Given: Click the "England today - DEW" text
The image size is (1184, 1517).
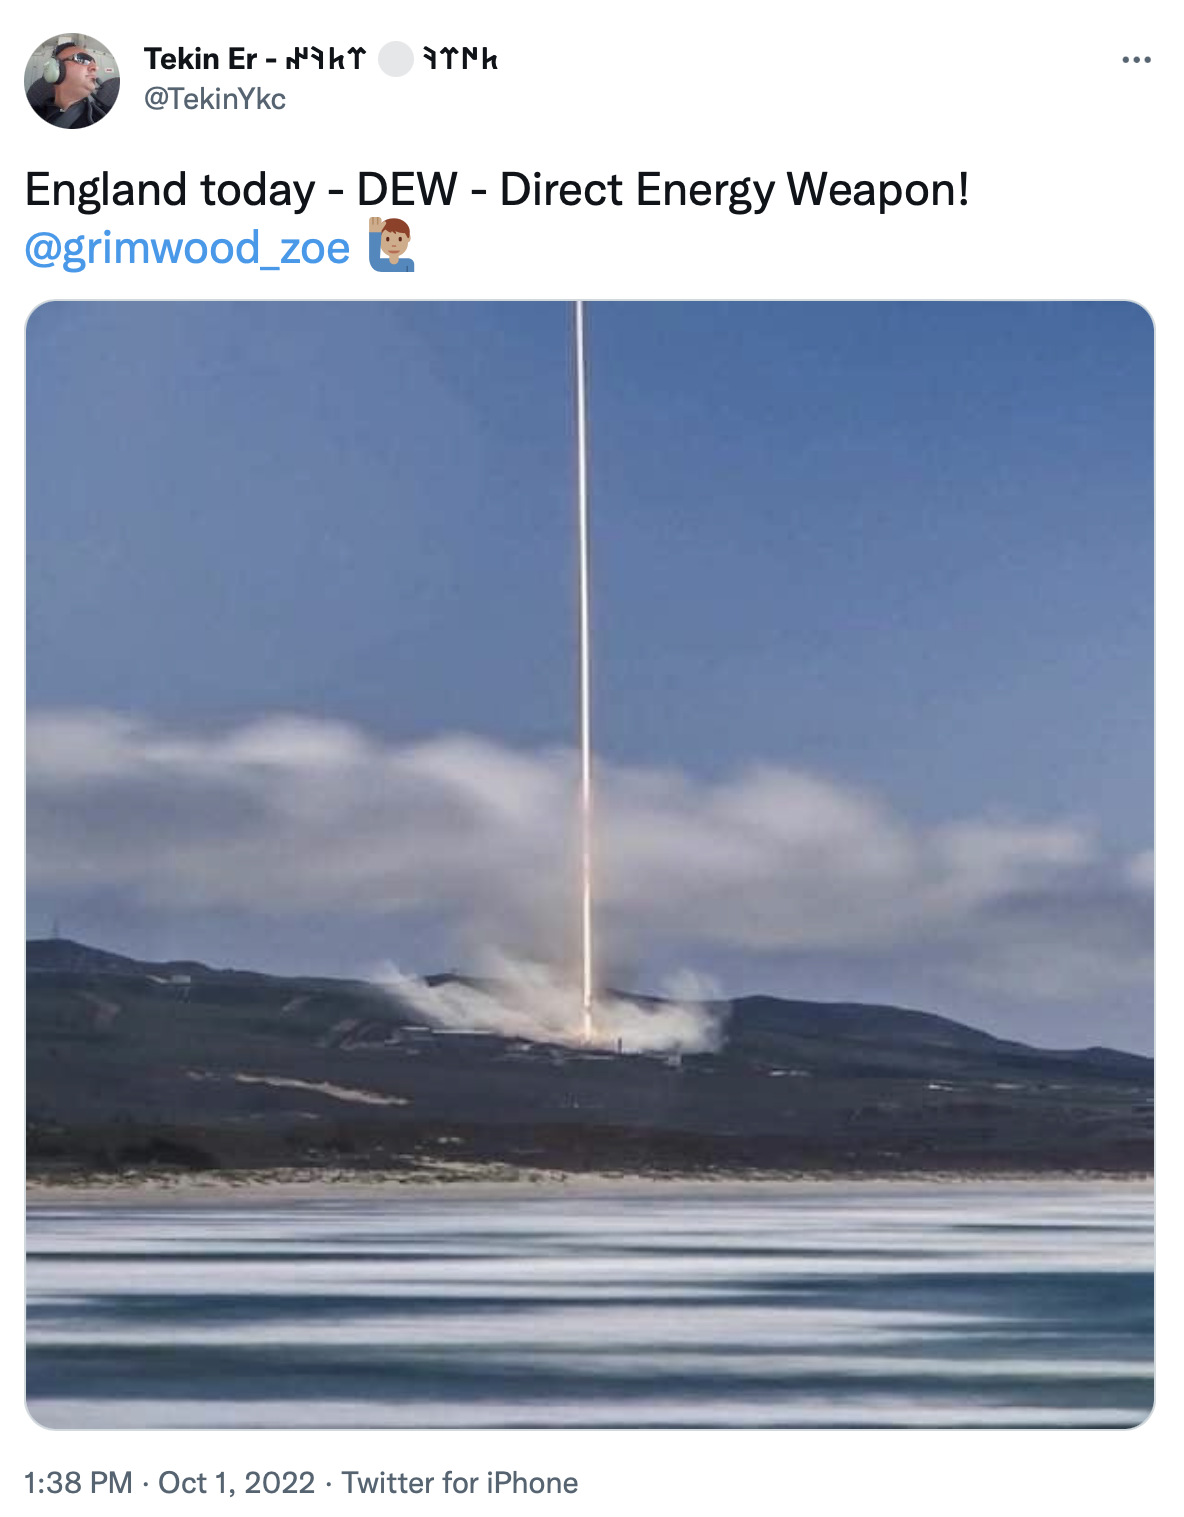Looking at the screenshot, I should pyautogui.click(x=241, y=190).
